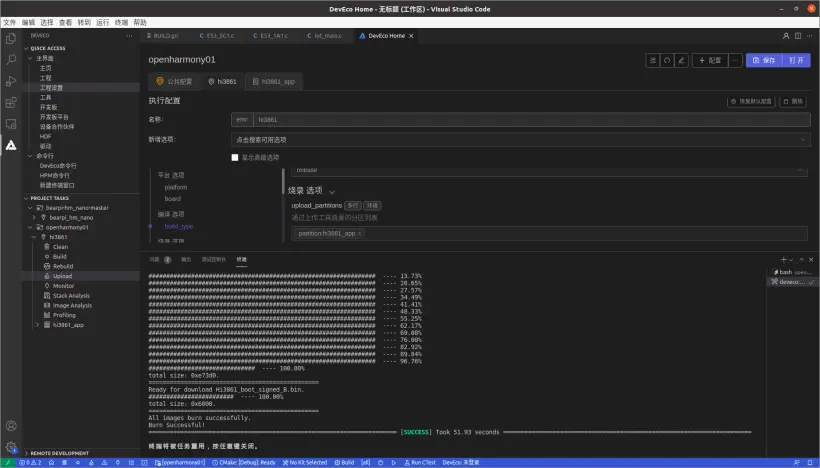Click the remote indicator in status bar
Image resolution: width=820 pixels, height=468 pixels.
click(8, 463)
